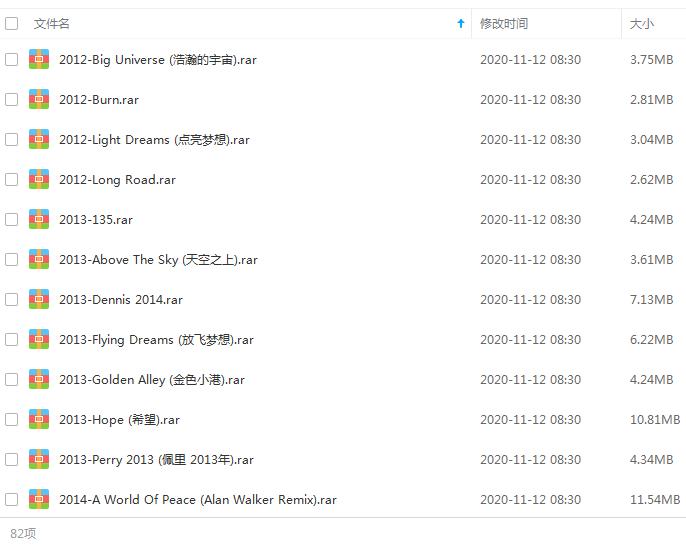Check the box for 2012-Burn.rar
The height and width of the screenshot is (545, 686).
click(x=11, y=99)
